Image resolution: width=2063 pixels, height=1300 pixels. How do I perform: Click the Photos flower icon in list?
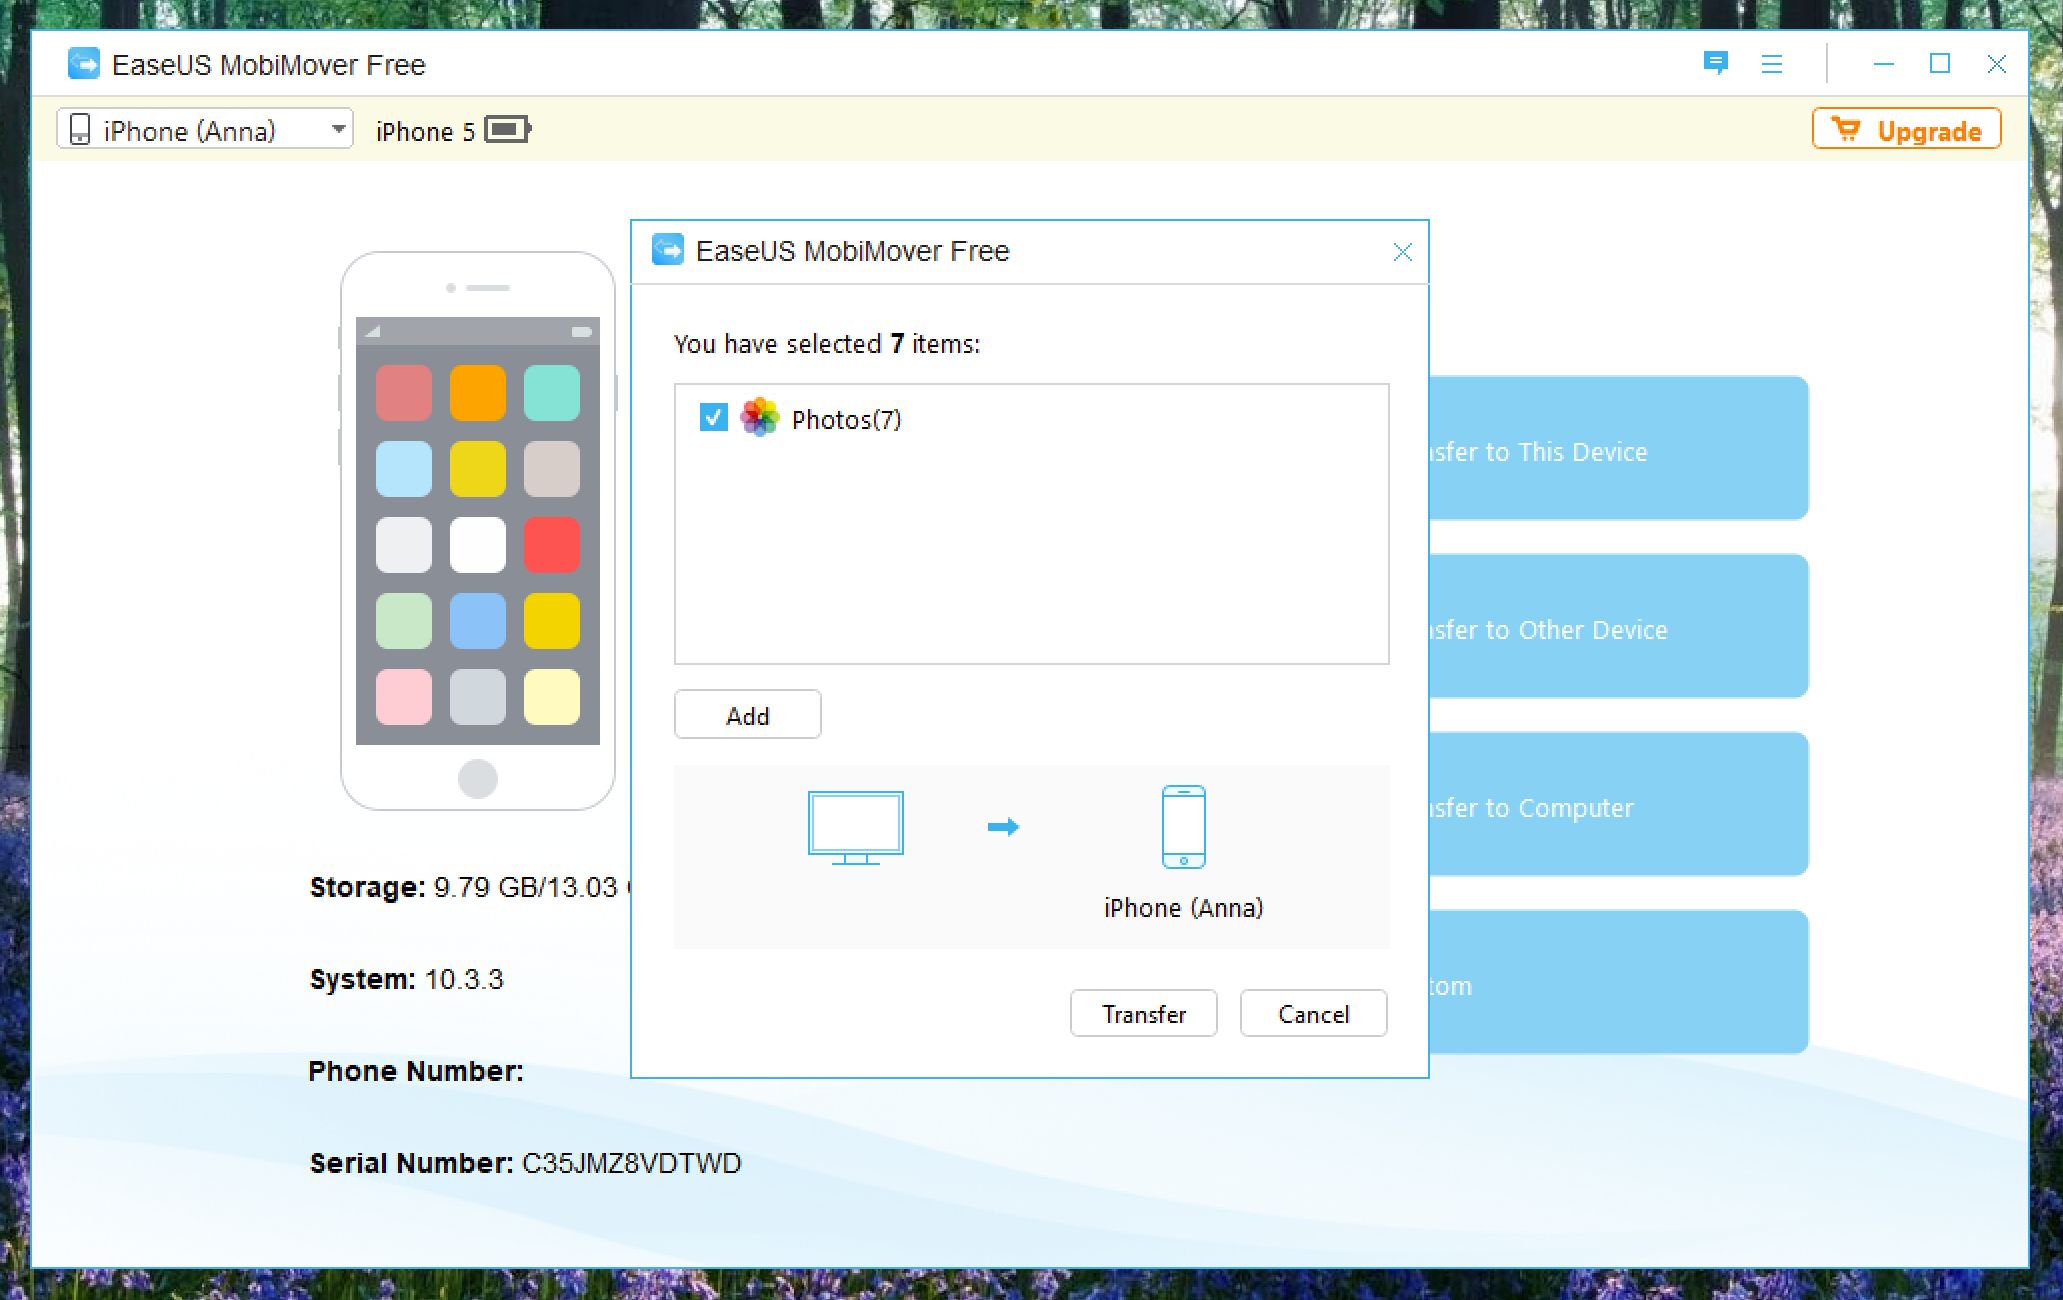pyautogui.click(x=760, y=417)
